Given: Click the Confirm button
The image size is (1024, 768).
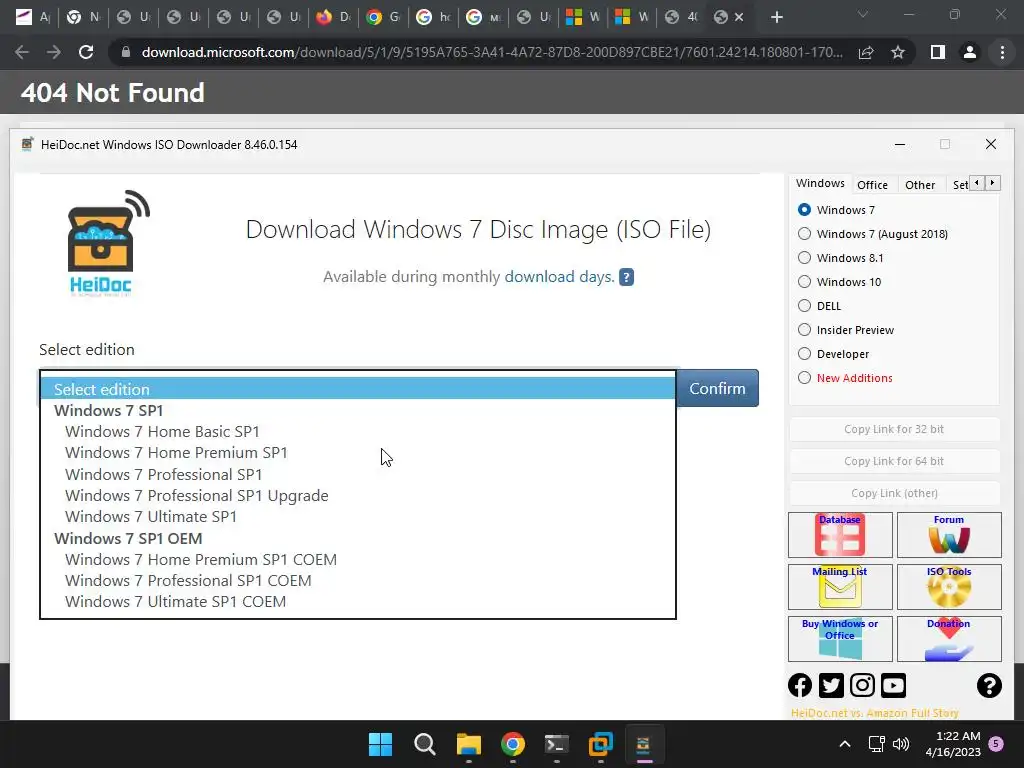Looking at the screenshot, I should [x=717, y=388].
